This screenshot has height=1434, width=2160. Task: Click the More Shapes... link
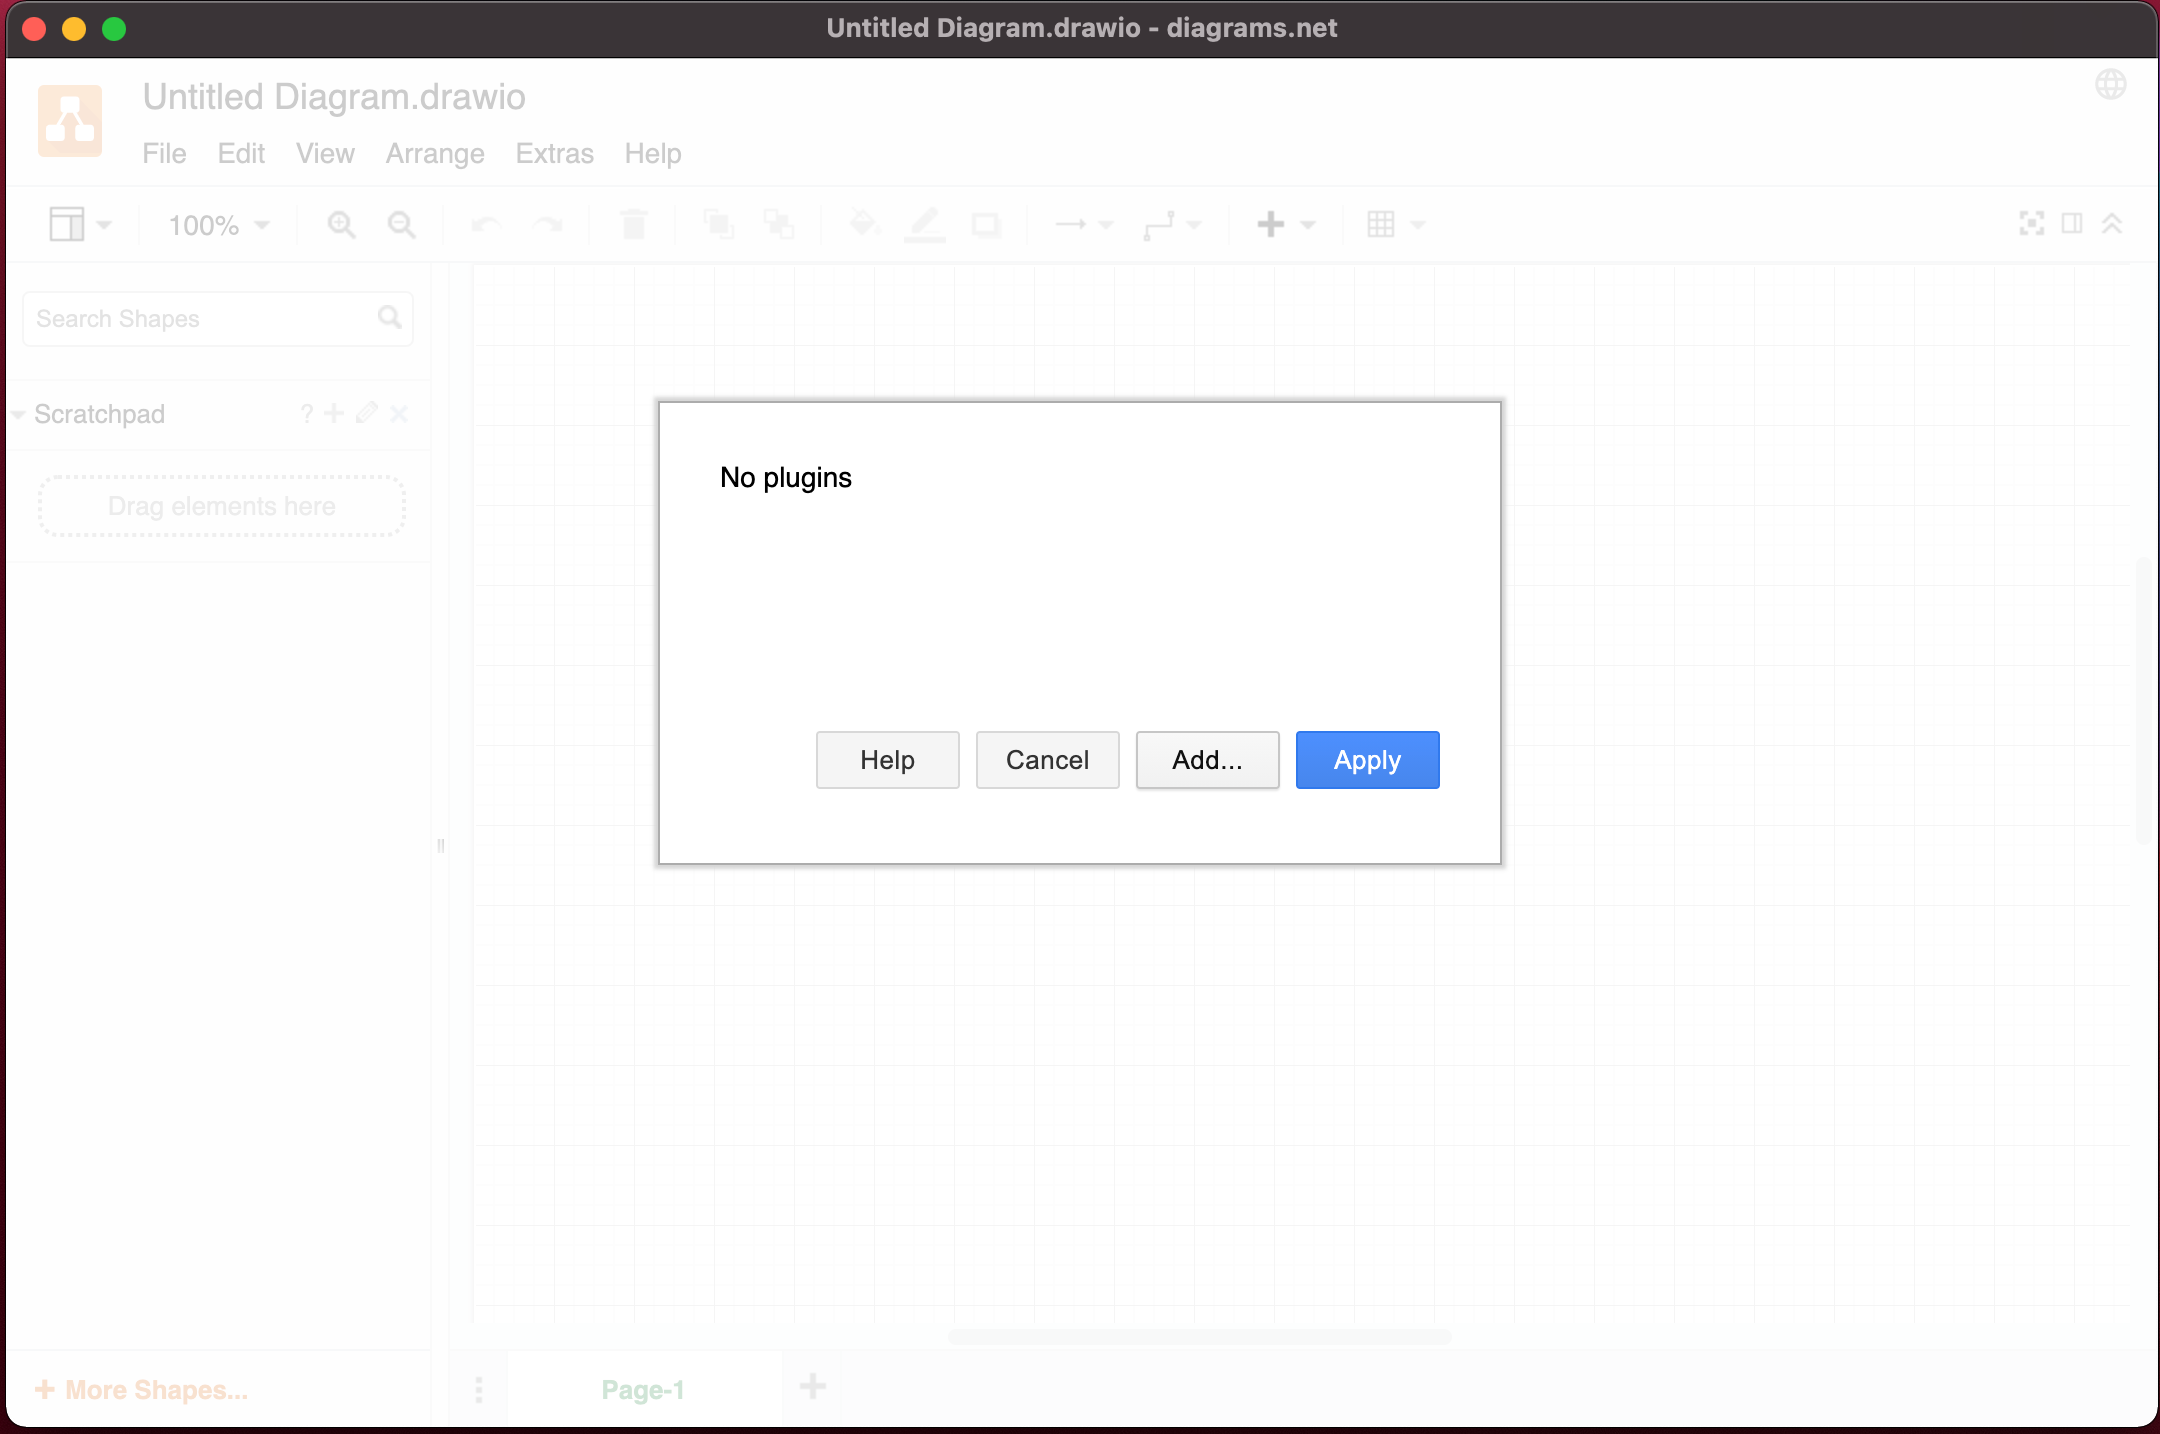click(x=142, y=1390)
